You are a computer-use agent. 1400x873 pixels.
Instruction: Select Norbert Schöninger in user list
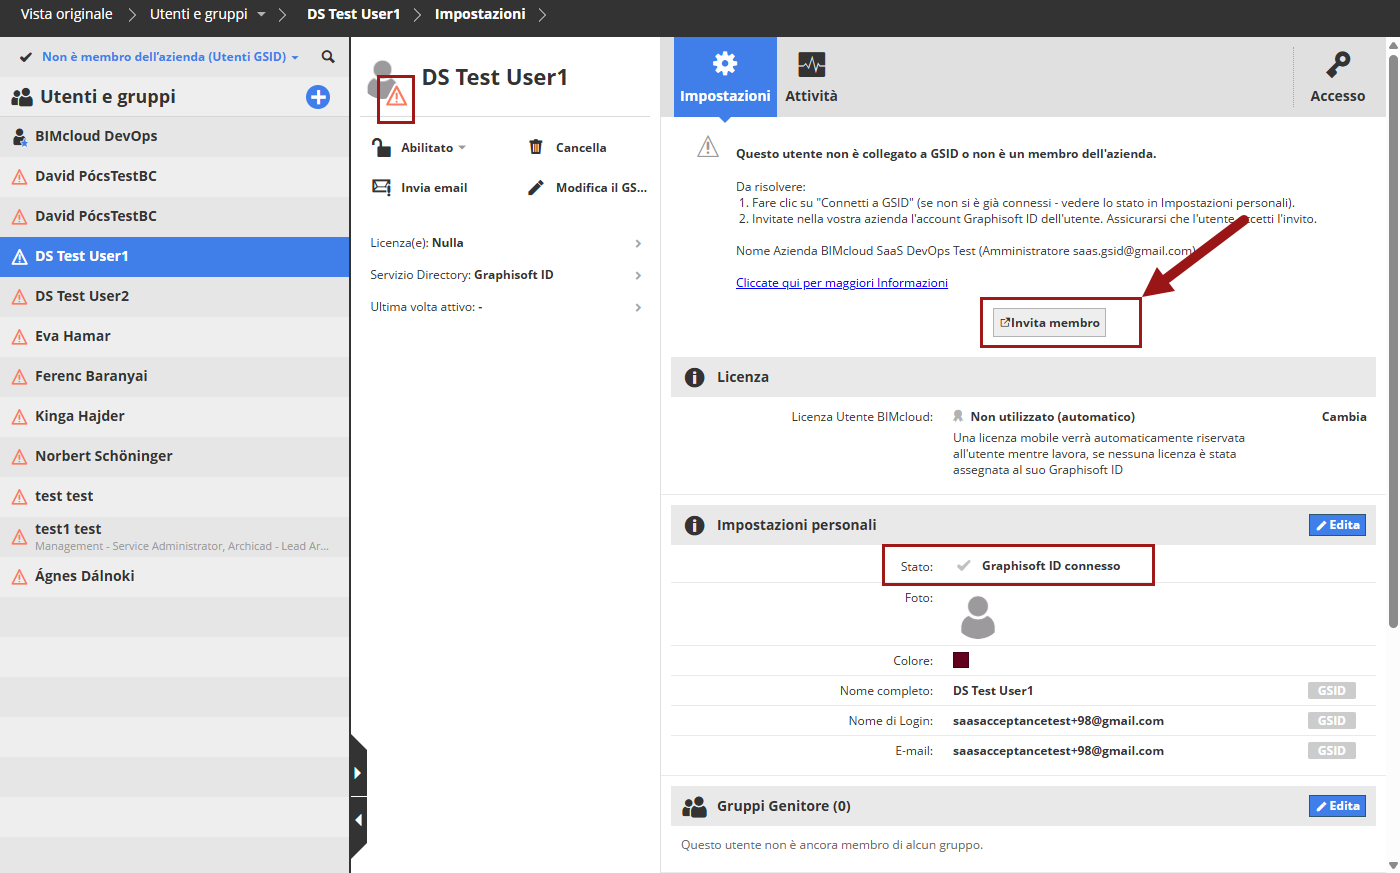click(x=175, y=457)
